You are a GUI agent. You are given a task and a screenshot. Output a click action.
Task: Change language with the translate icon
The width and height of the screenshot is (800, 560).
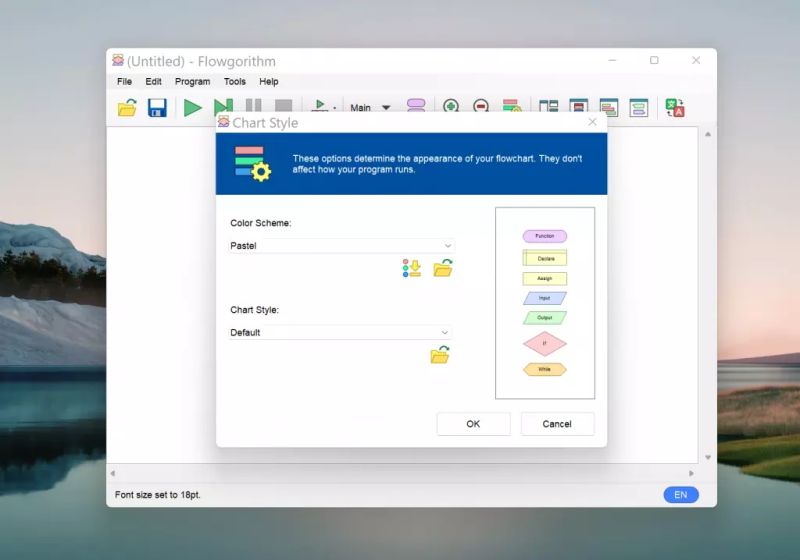pos(675,108)
